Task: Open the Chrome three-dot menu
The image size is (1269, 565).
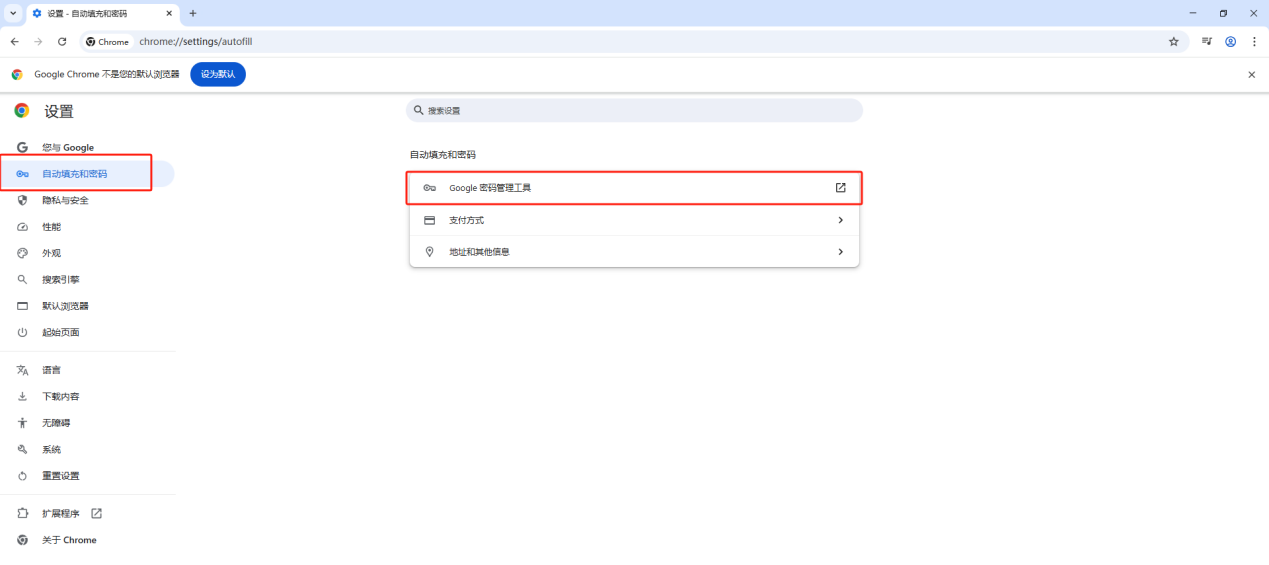Action: [1254, 42]
